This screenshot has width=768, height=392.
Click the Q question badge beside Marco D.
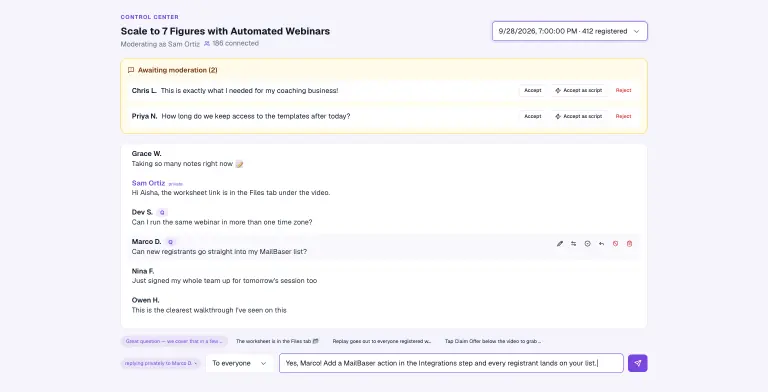(x=170, y=242)
